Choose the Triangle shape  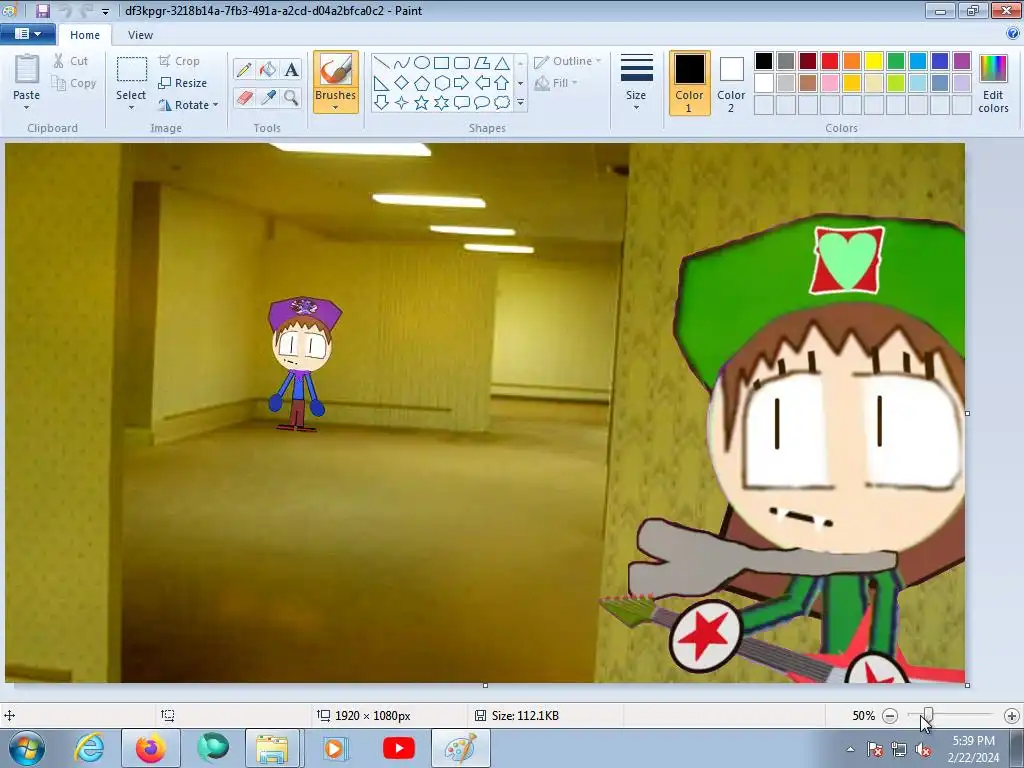[502, 63]
